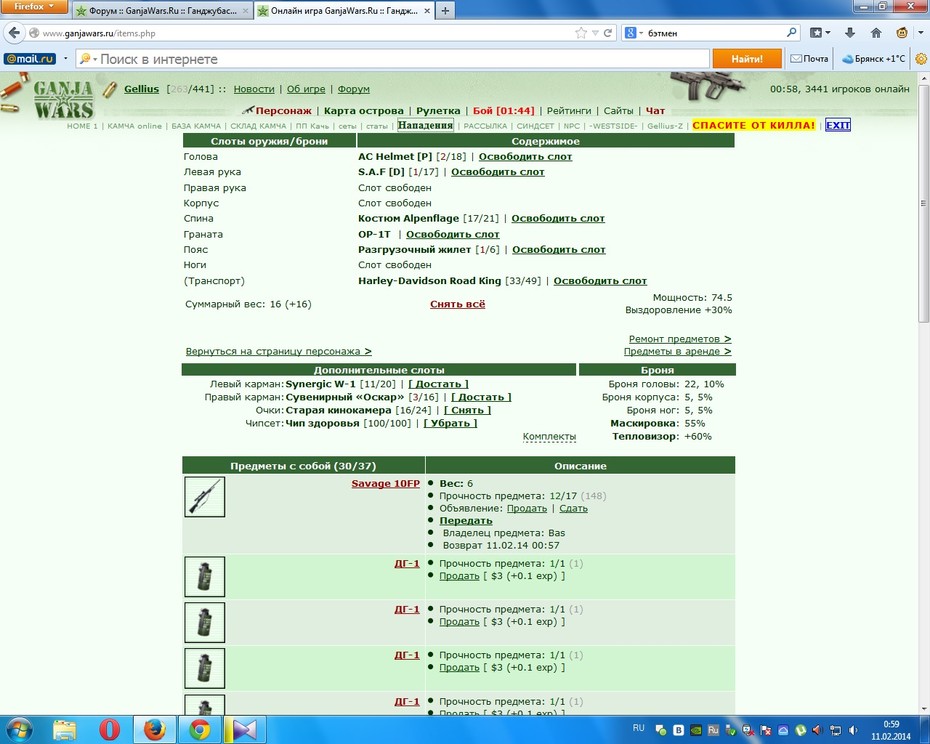Open Windows Start button
Screen dimensions: 930x744
(x=18, y=729)
